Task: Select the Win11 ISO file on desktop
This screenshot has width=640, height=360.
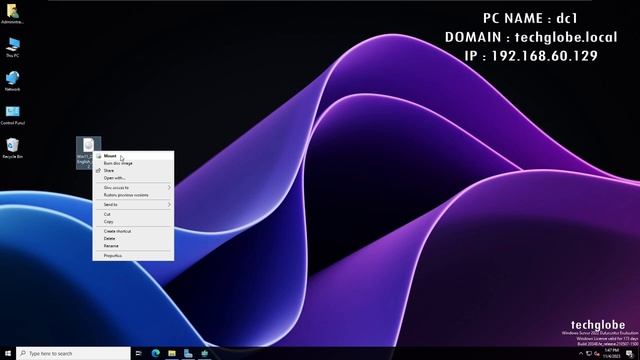Action: point(88,152)
